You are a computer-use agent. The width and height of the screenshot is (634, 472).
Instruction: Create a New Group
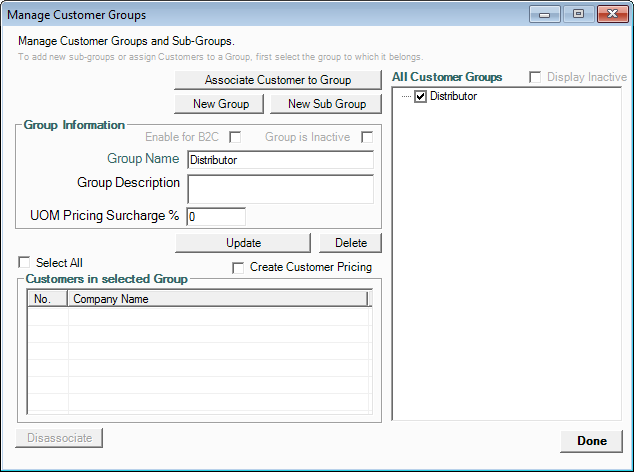click(219, 104)
